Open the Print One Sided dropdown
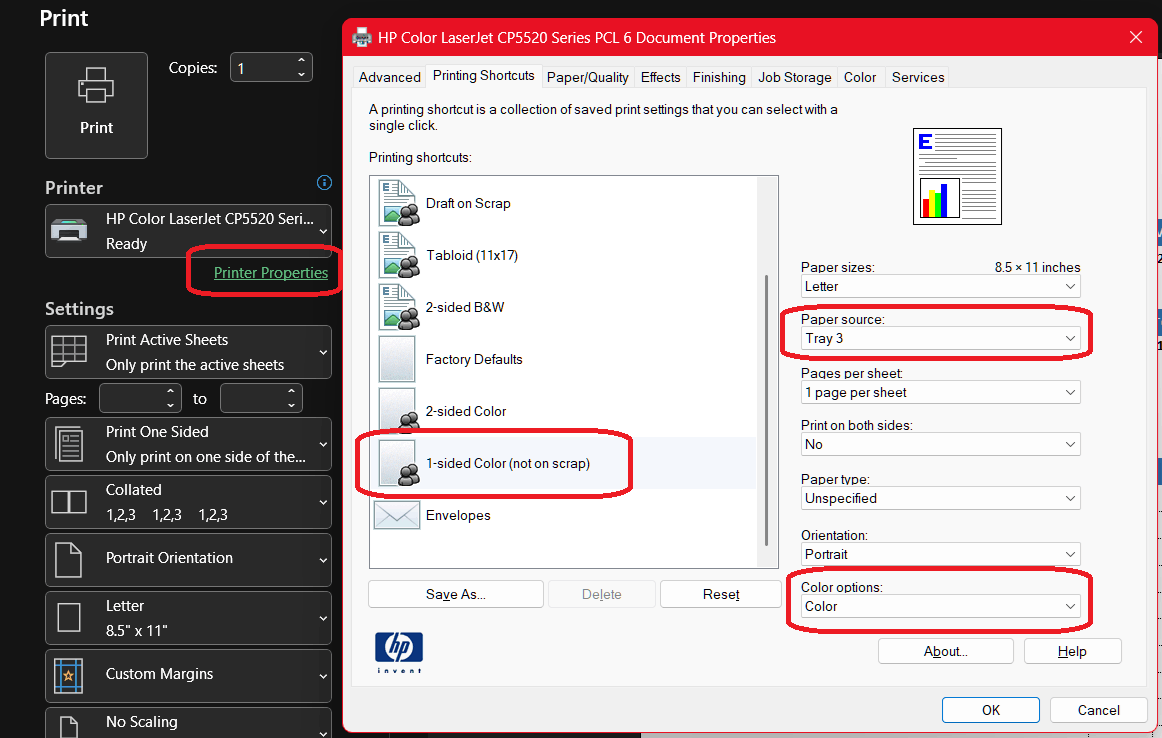1162x738 pixels. 188,444
